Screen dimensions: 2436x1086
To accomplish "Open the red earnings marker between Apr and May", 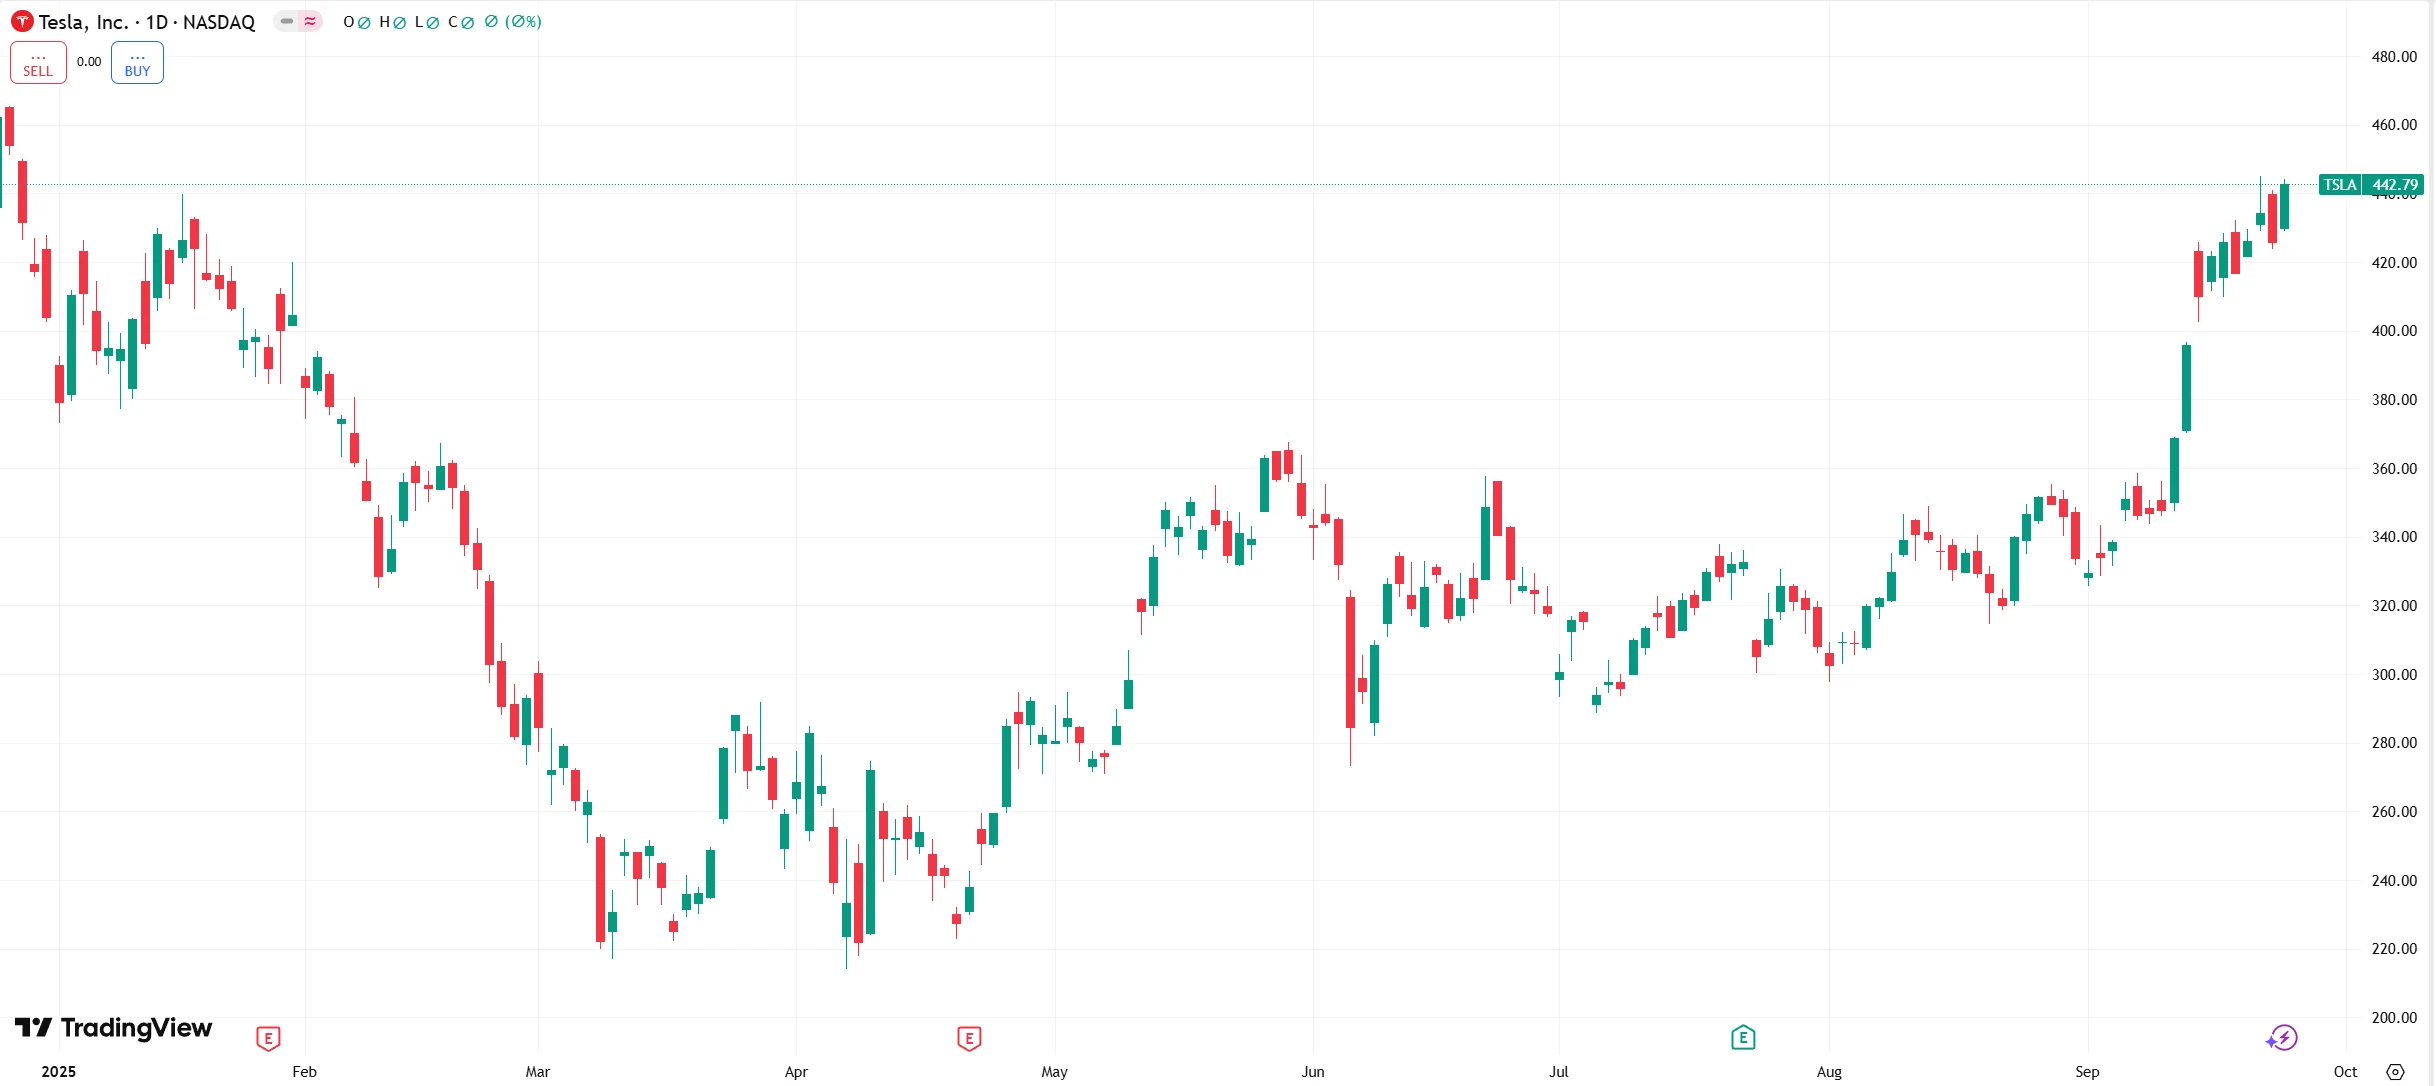I will [969, 1038].
